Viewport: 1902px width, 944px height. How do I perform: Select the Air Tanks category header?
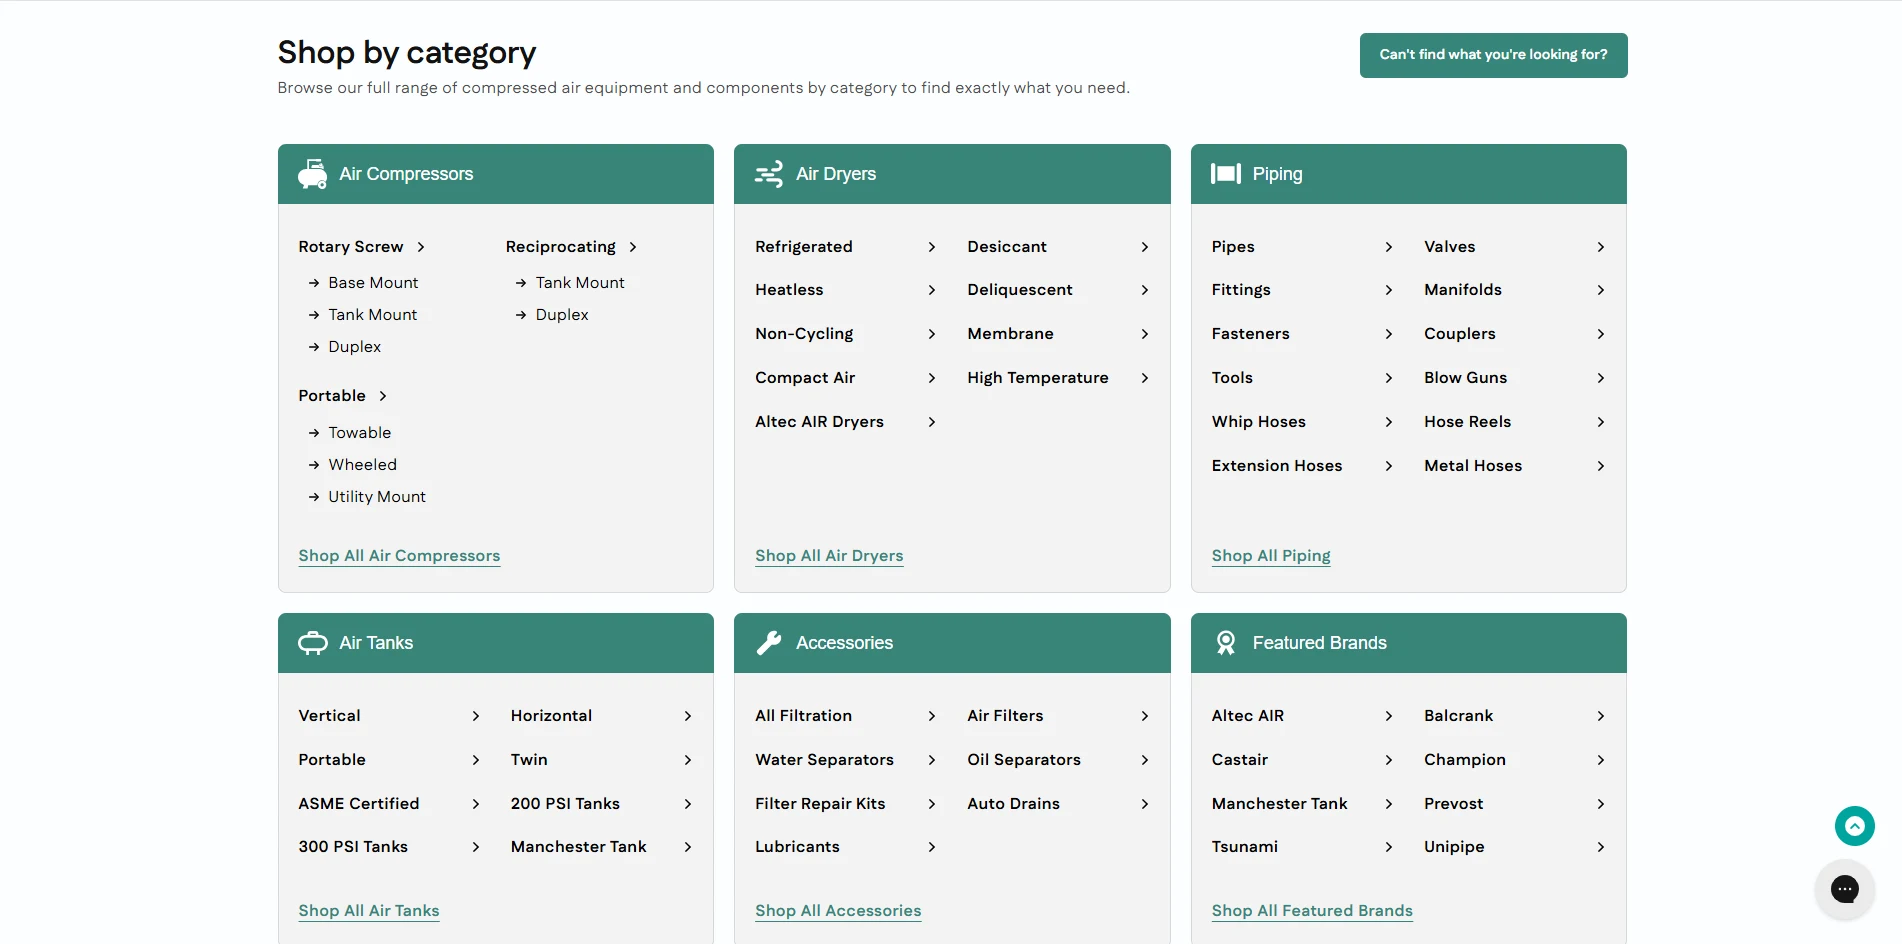[x=496, y=643]
